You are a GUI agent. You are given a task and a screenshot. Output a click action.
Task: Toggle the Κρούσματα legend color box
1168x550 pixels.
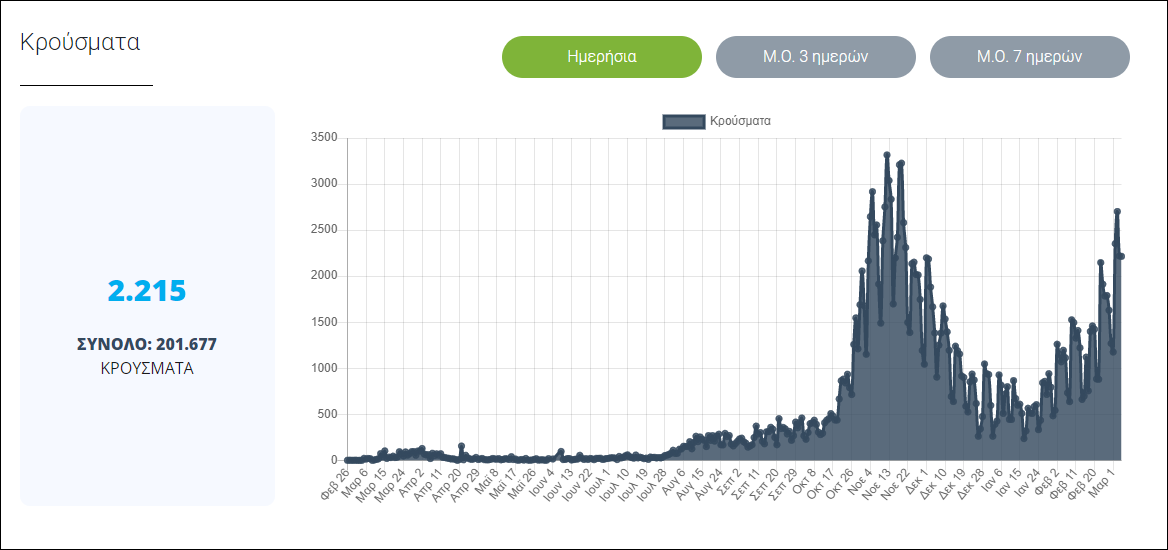[683, 121]
